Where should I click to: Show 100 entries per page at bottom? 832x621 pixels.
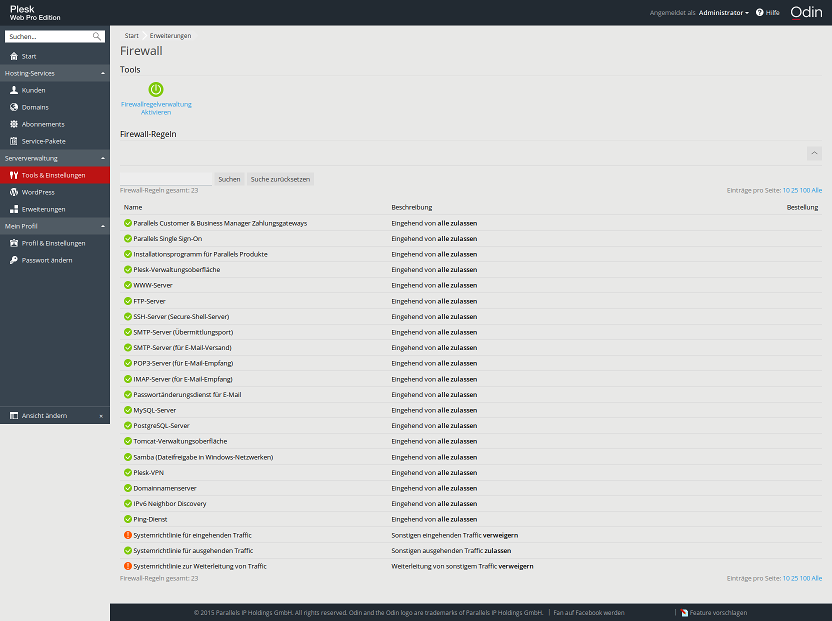805,578
